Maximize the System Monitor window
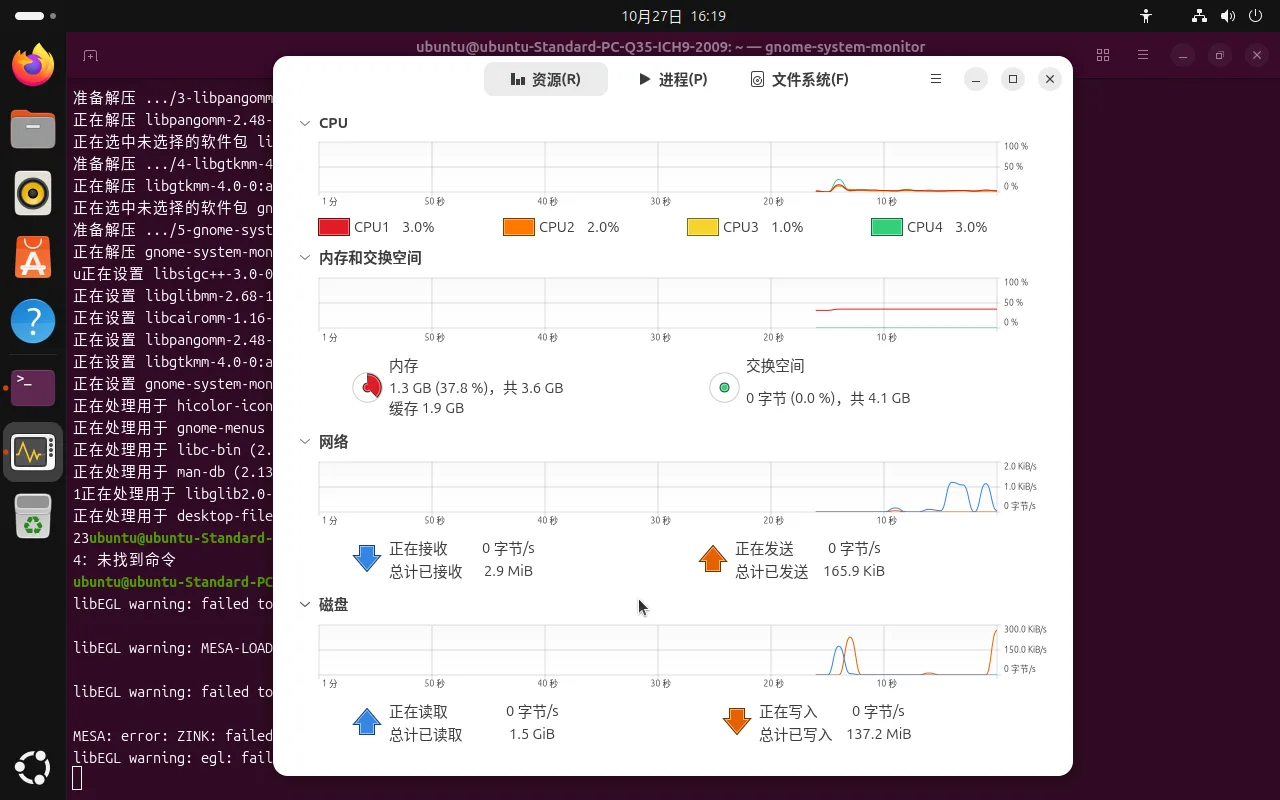 1013,79
